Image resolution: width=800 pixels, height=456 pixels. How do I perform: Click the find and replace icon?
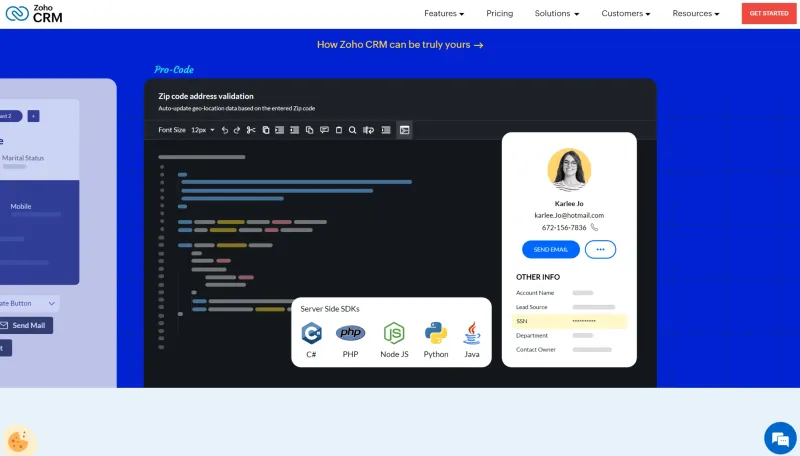tap(368, 130)
